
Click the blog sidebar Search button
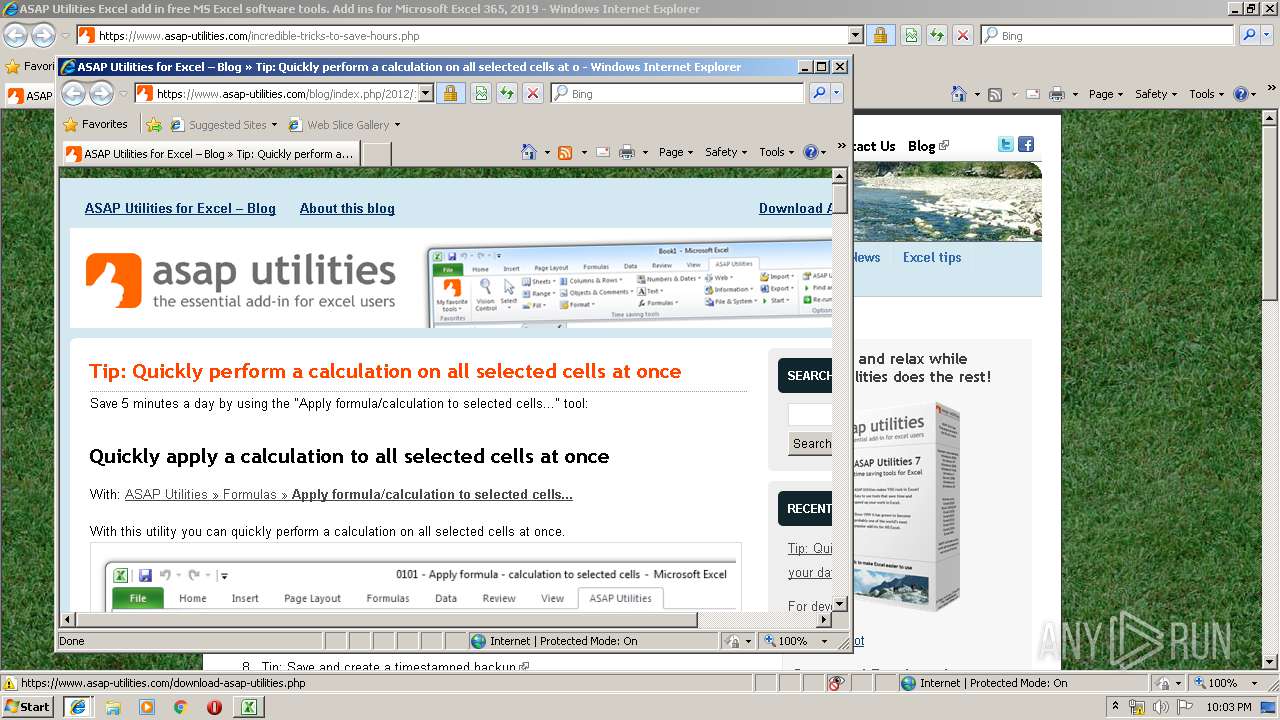click(810, 443)
